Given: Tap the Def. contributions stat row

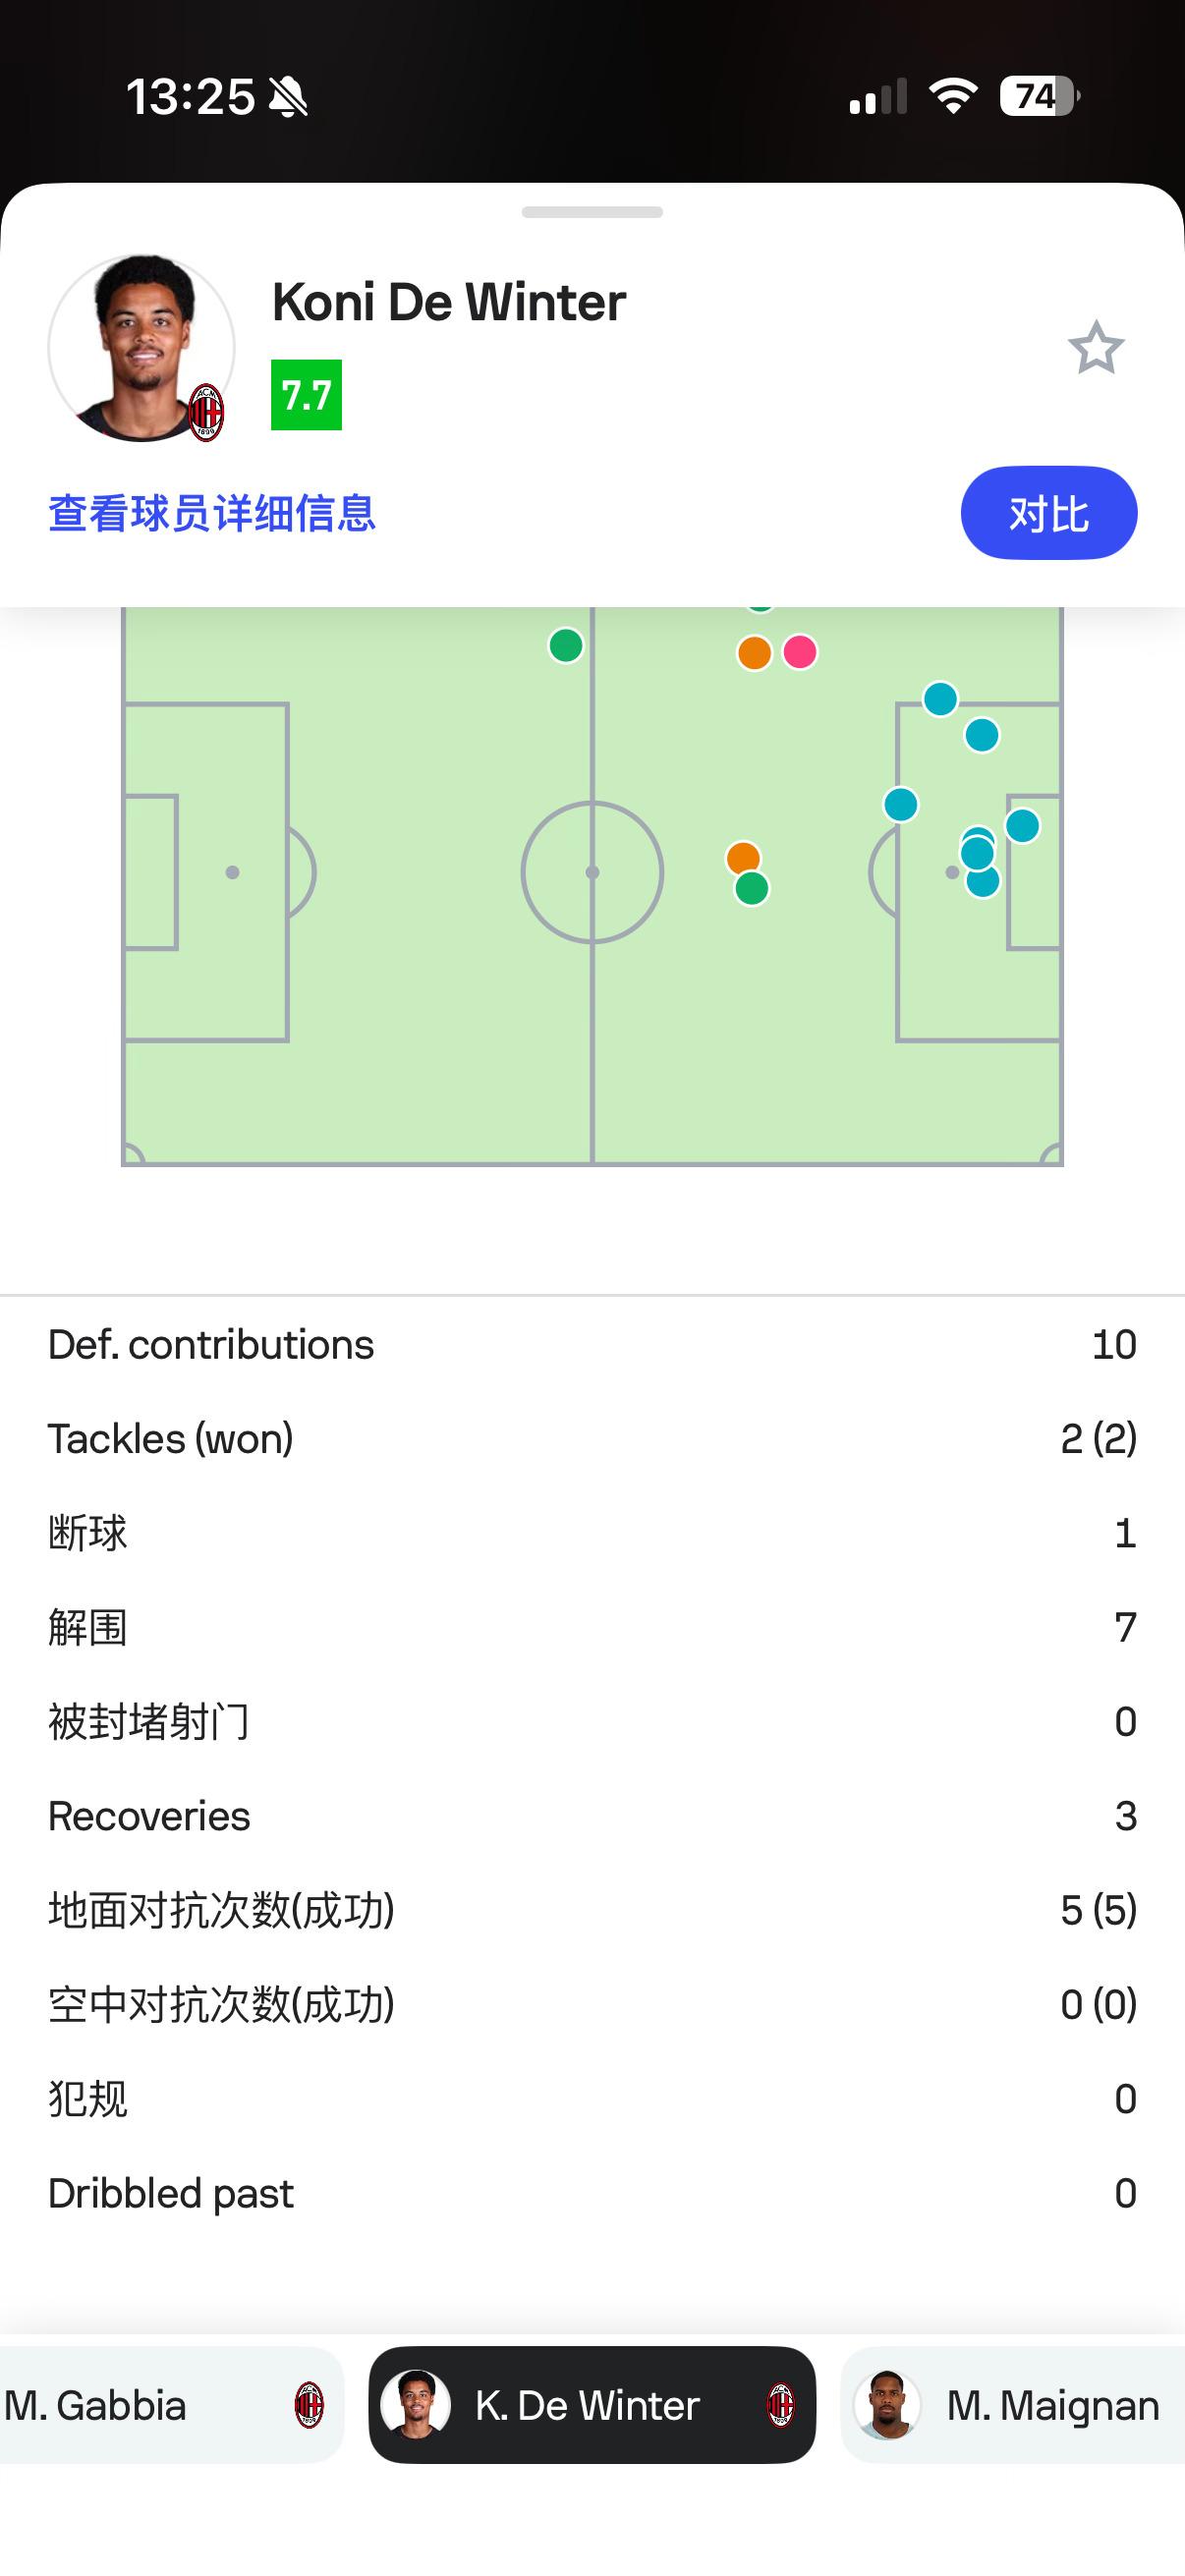Looking at the screenshot, I should 592,1345.
